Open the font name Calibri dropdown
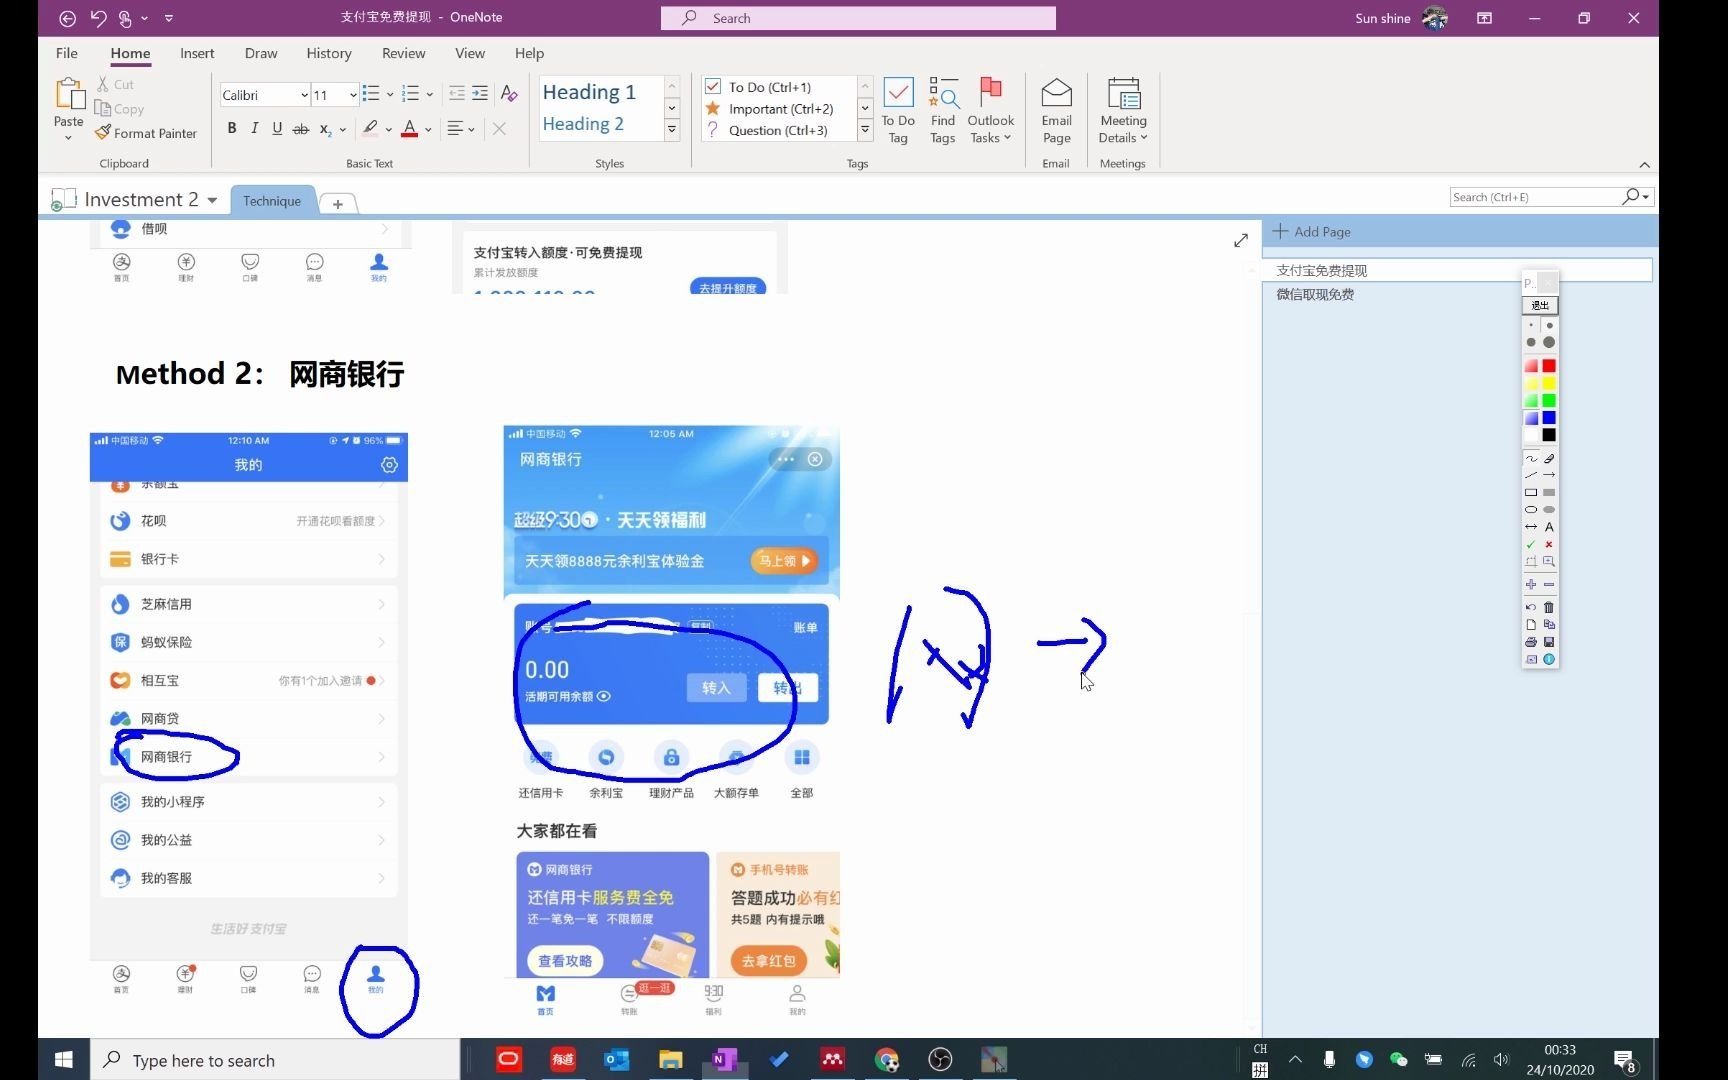This screenshot has height=1080, width=1728. pos(304,95)
